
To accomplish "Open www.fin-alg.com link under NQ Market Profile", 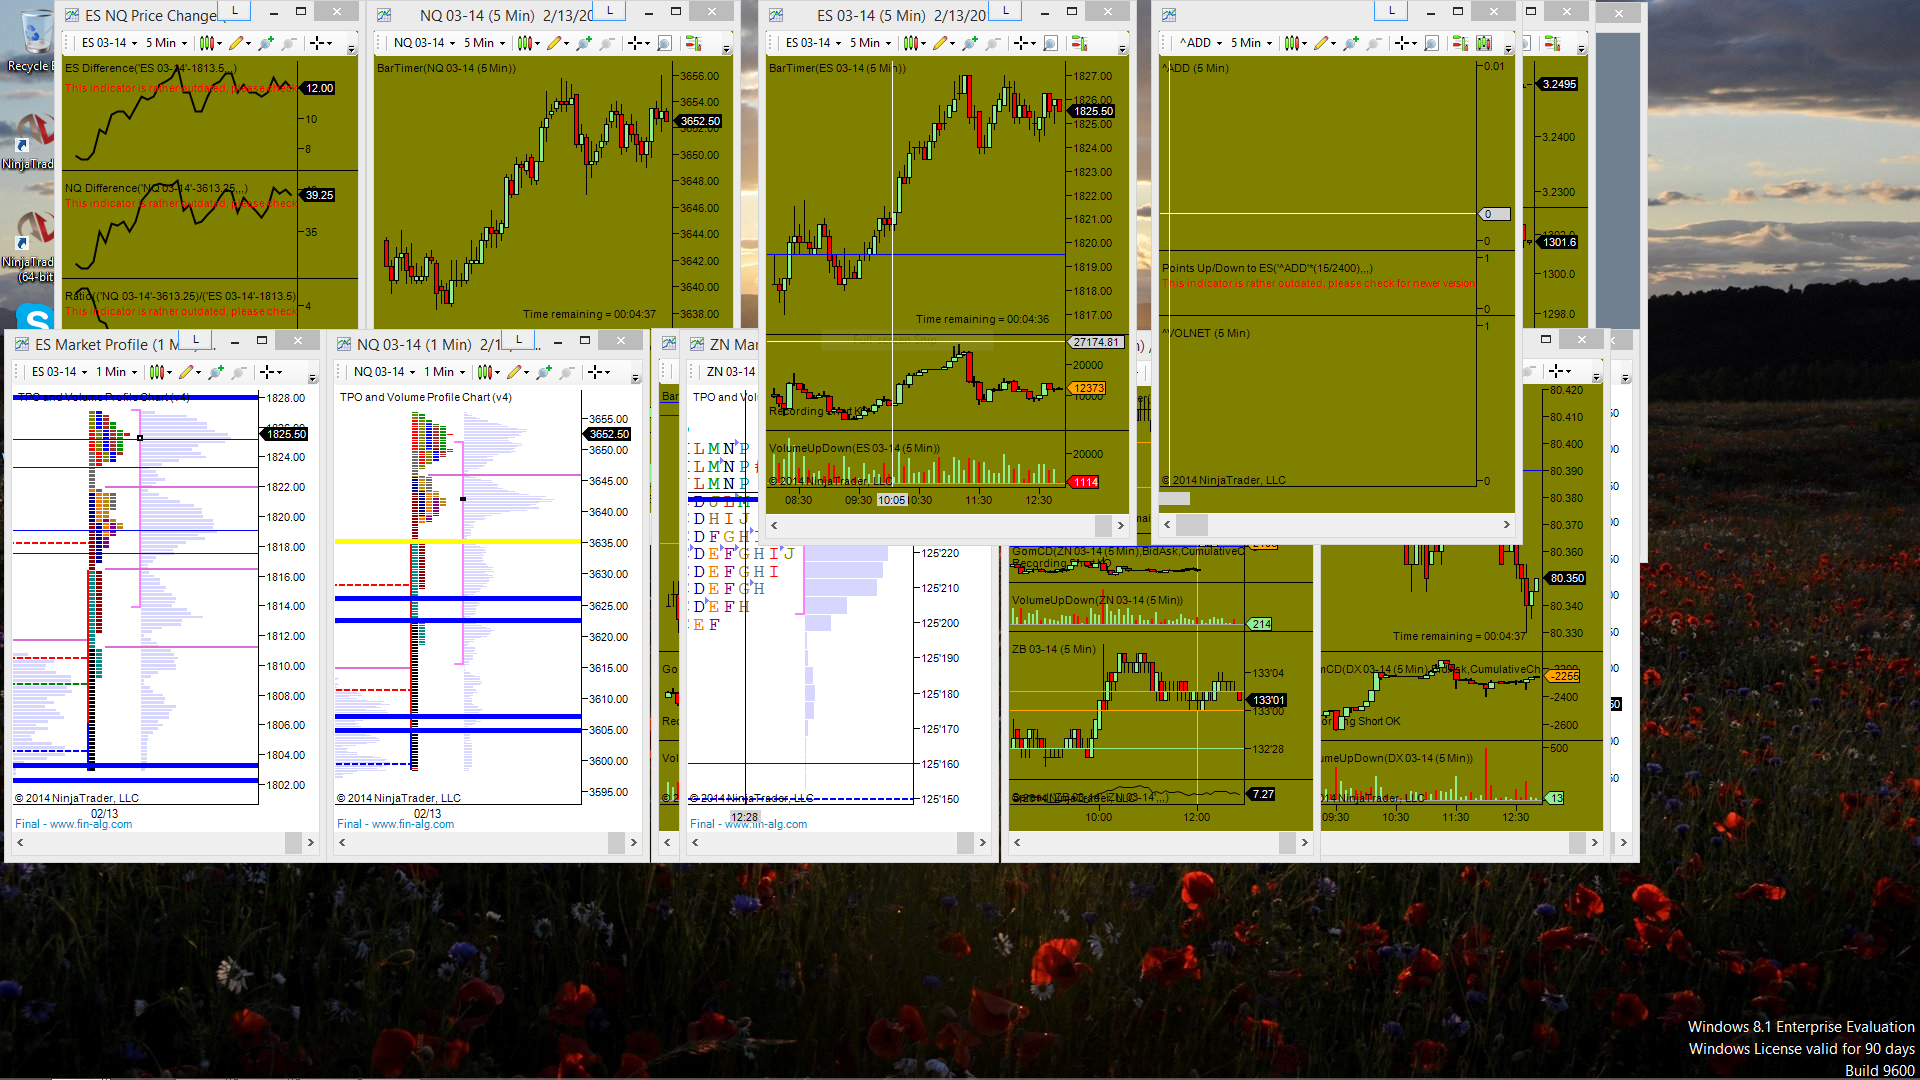I will tap(413, 824).
